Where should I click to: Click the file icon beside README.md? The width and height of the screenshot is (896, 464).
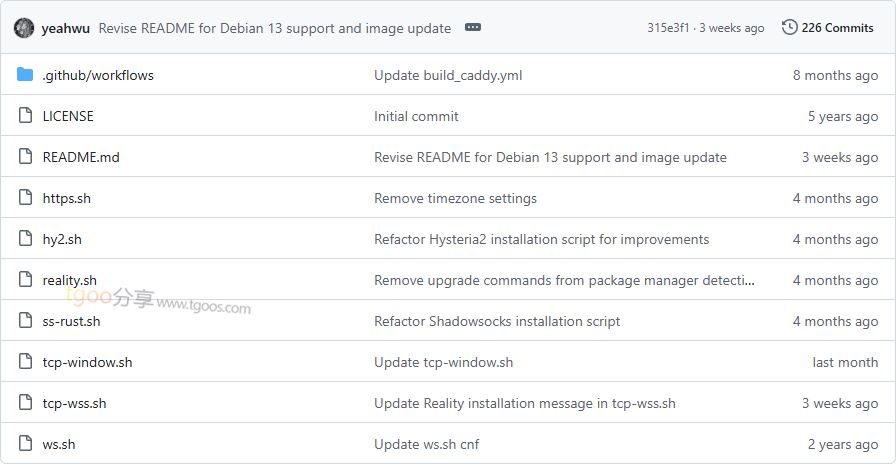click(25, 157)
